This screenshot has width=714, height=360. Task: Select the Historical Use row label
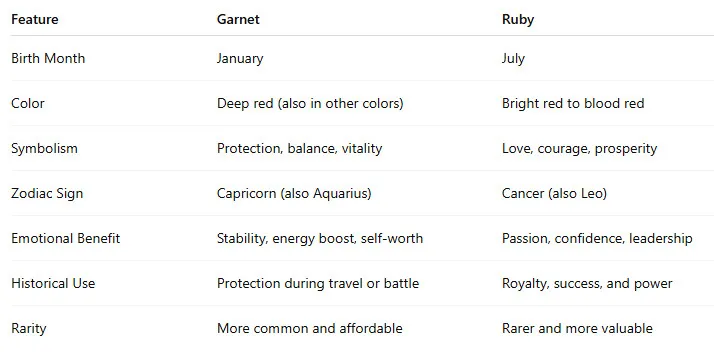(53, 284)
